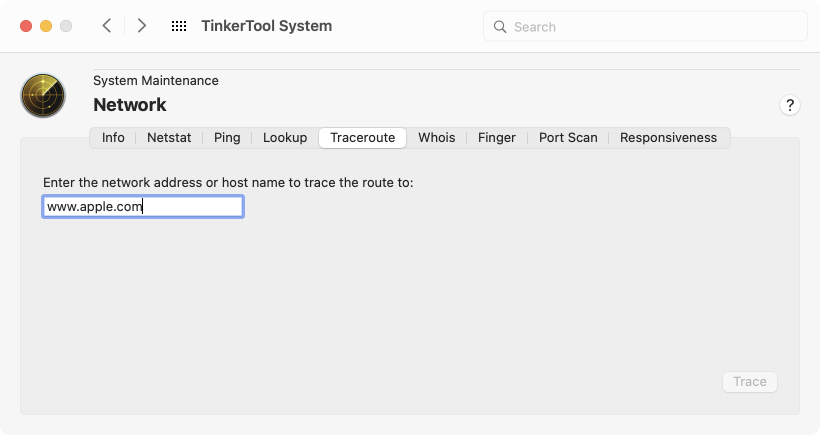Click into the Search field
This screenshot has height=435, width=820.
(x=645, y=27)
